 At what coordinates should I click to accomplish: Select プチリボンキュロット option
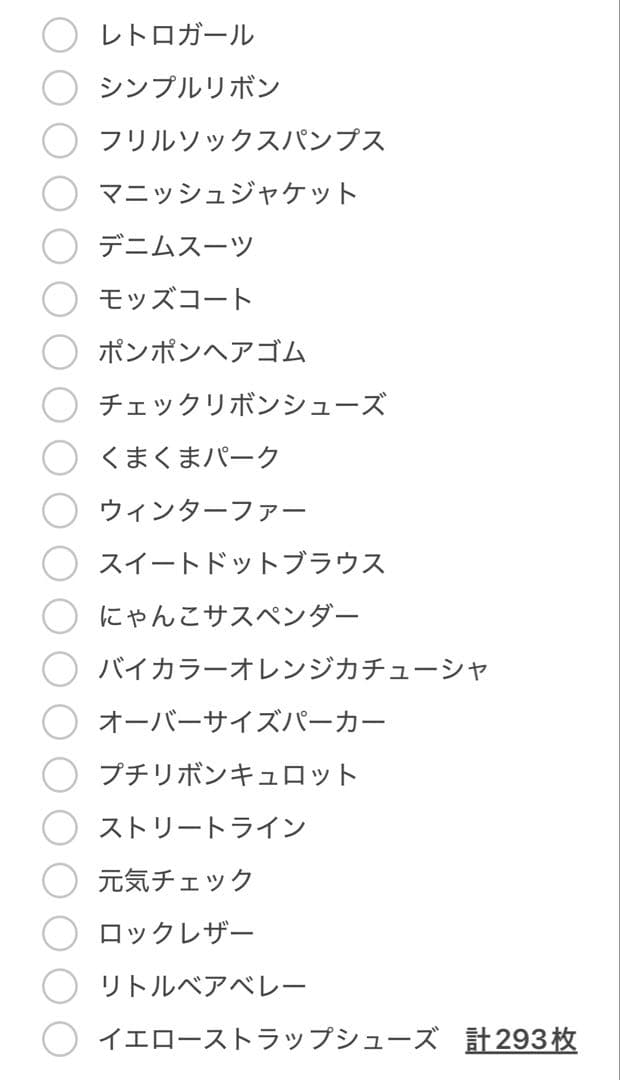(58, 775)
